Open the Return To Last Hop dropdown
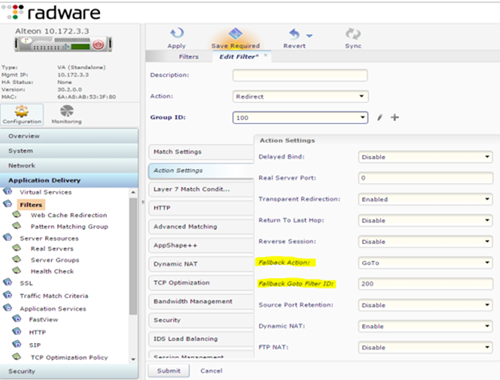 425,220
